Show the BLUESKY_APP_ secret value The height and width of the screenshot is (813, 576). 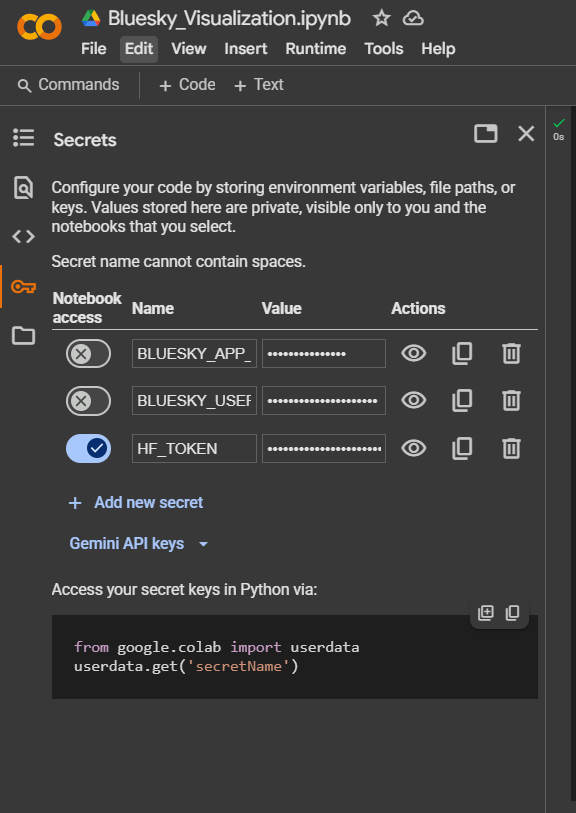tap(414, 354)
